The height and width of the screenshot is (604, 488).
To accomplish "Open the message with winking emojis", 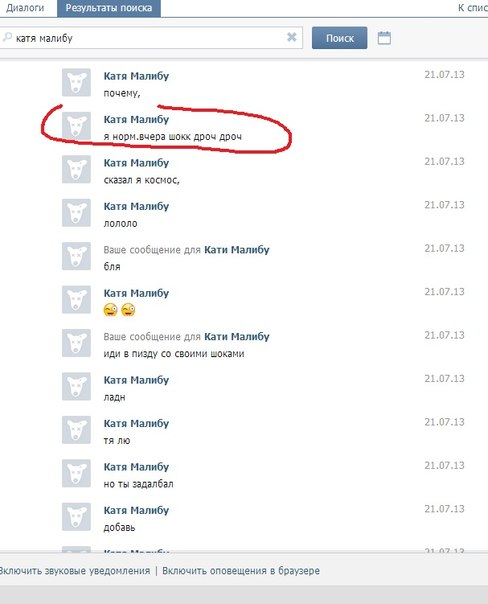I will click(x=119, y=310).
